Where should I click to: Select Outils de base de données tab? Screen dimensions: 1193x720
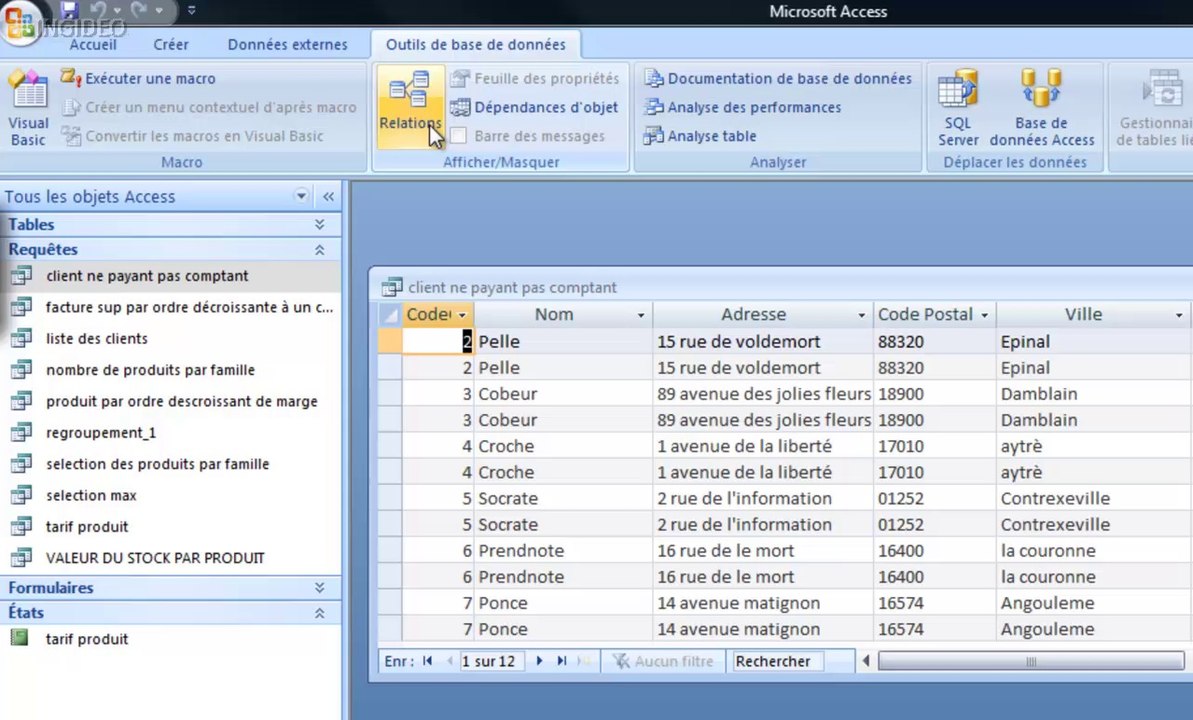476,45
